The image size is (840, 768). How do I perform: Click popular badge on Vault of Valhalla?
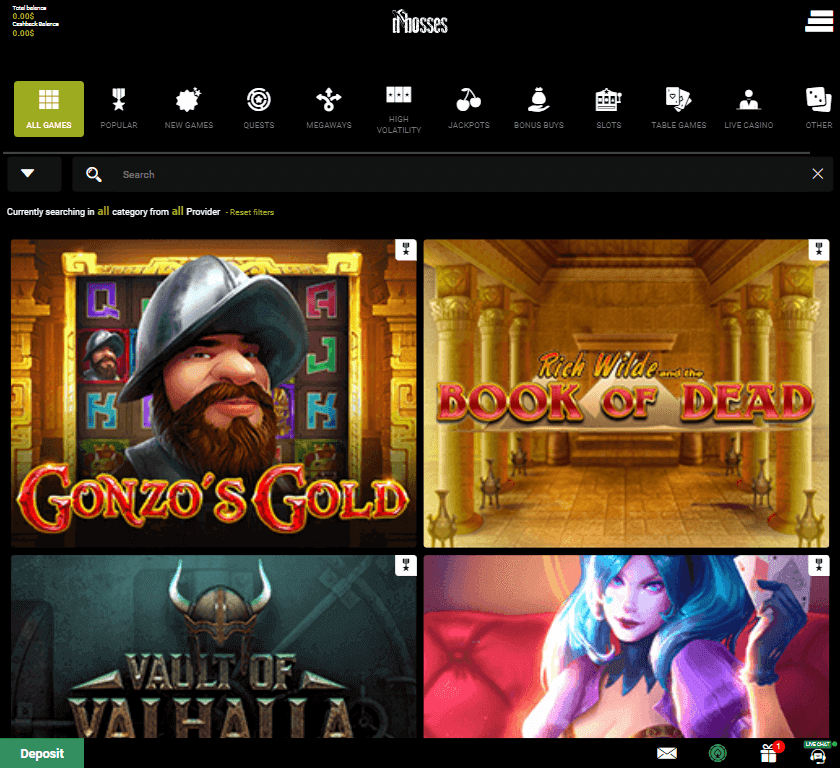406,566
